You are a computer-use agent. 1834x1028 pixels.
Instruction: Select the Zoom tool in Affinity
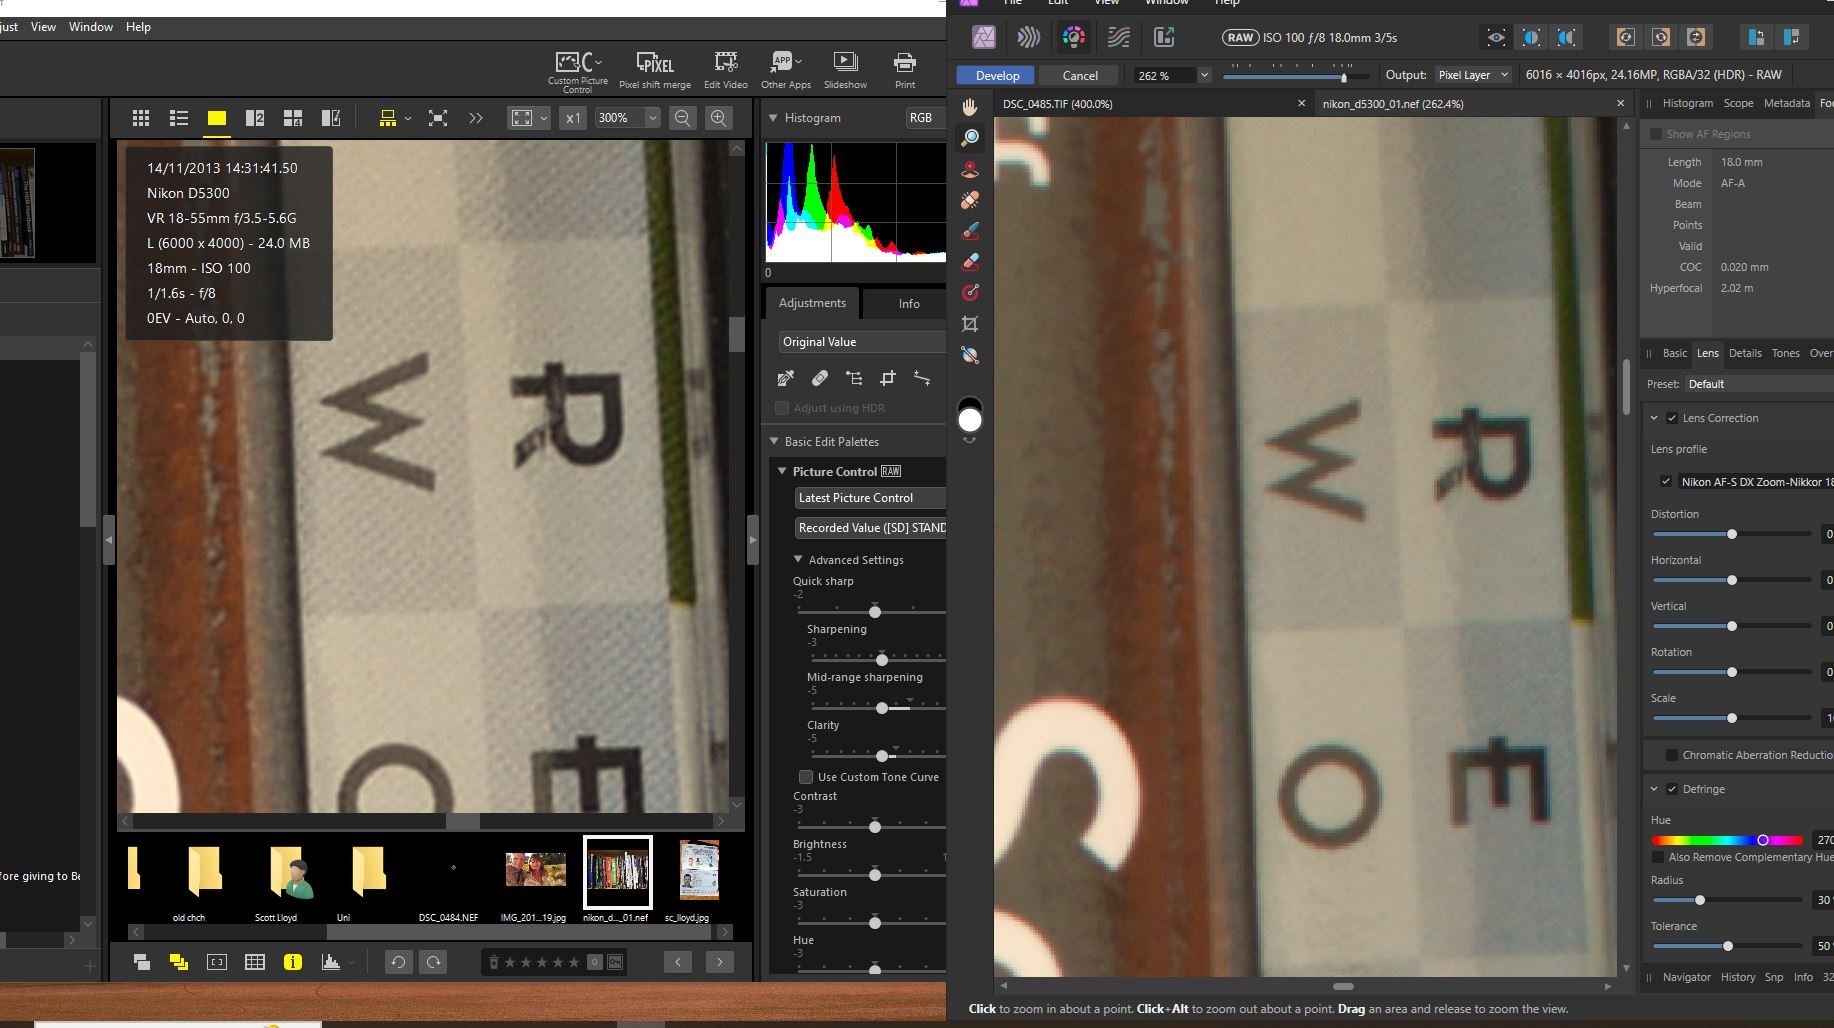pyautogui.click(x=970, y=138)
